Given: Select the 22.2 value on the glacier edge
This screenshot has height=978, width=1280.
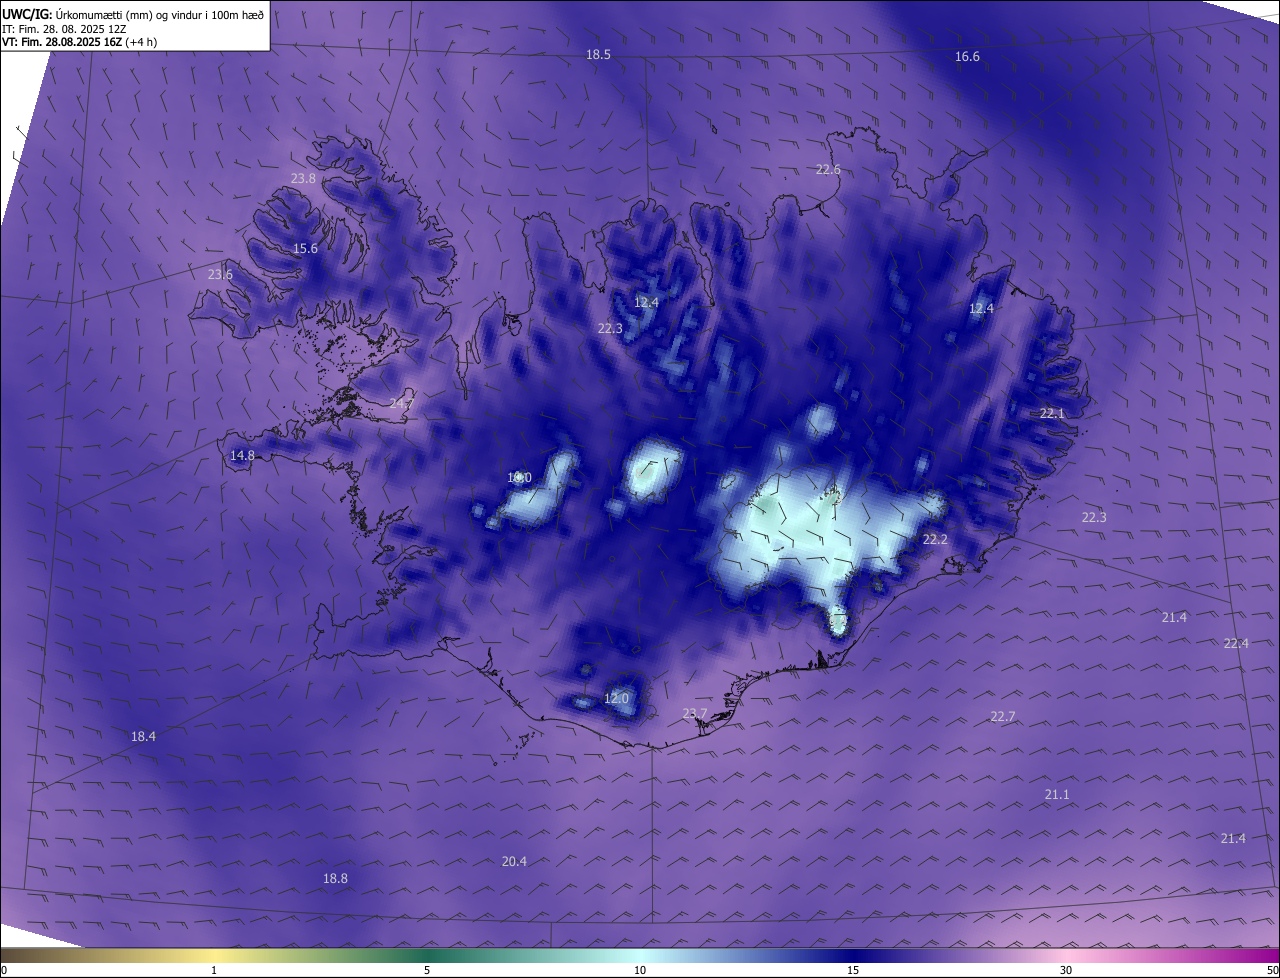Looking at the screenshot, I should point(935,540).
